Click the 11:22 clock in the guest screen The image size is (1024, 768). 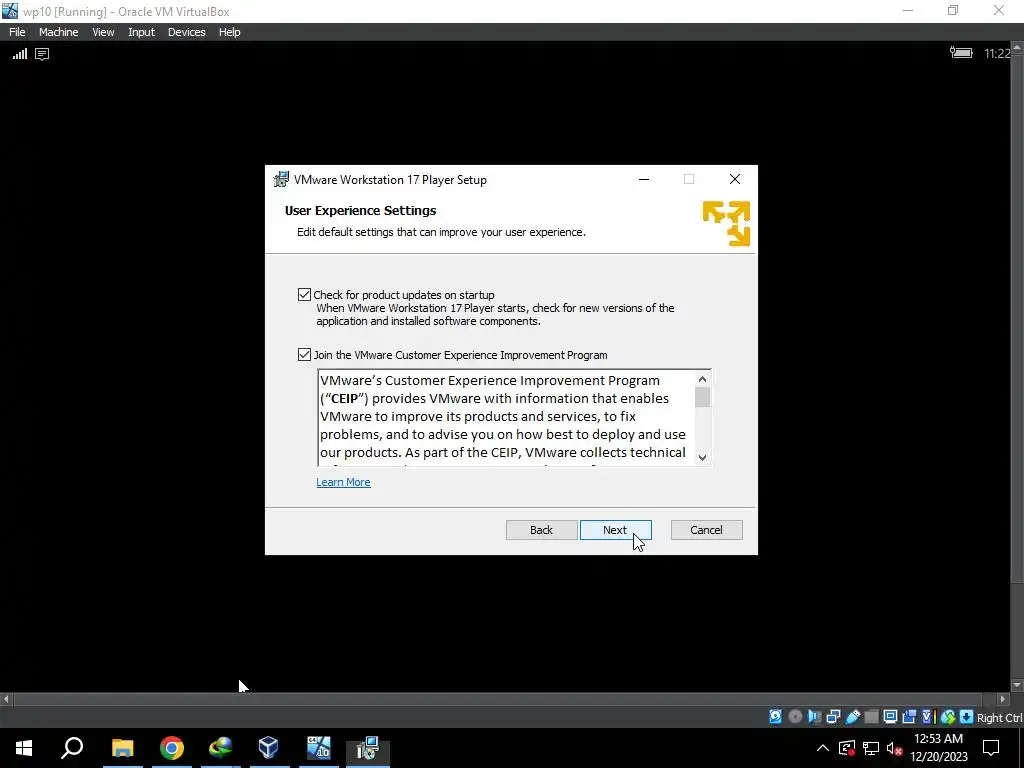tap(997, 54)
